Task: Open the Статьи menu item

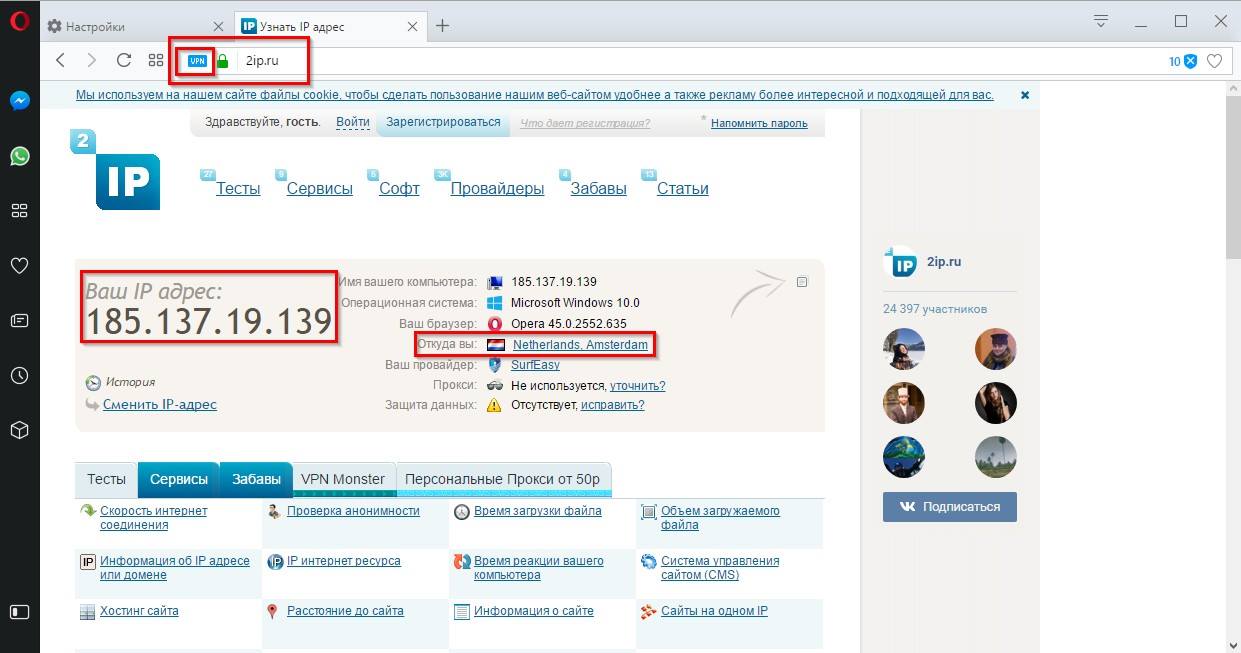Action: point(683,188)
